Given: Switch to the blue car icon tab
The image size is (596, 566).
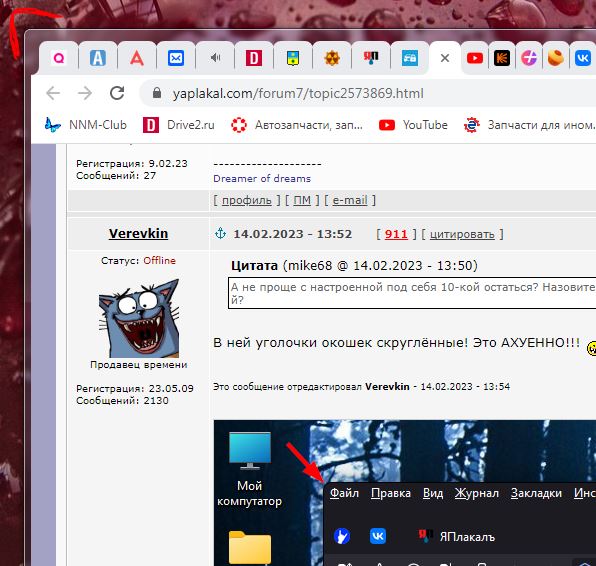Looking at the screenshot, I should coord(410,58).
